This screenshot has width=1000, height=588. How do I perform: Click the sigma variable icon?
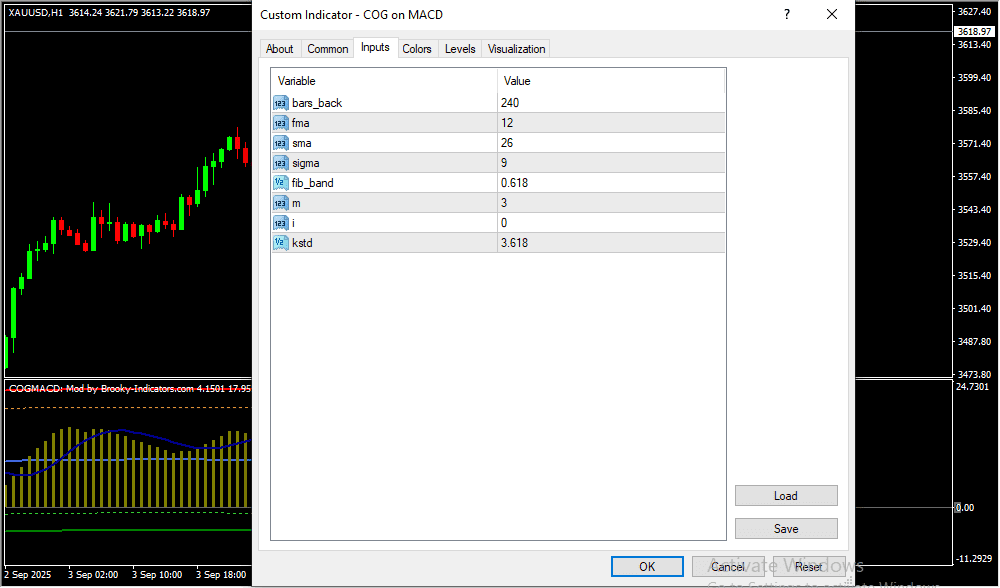coord(280,163)
